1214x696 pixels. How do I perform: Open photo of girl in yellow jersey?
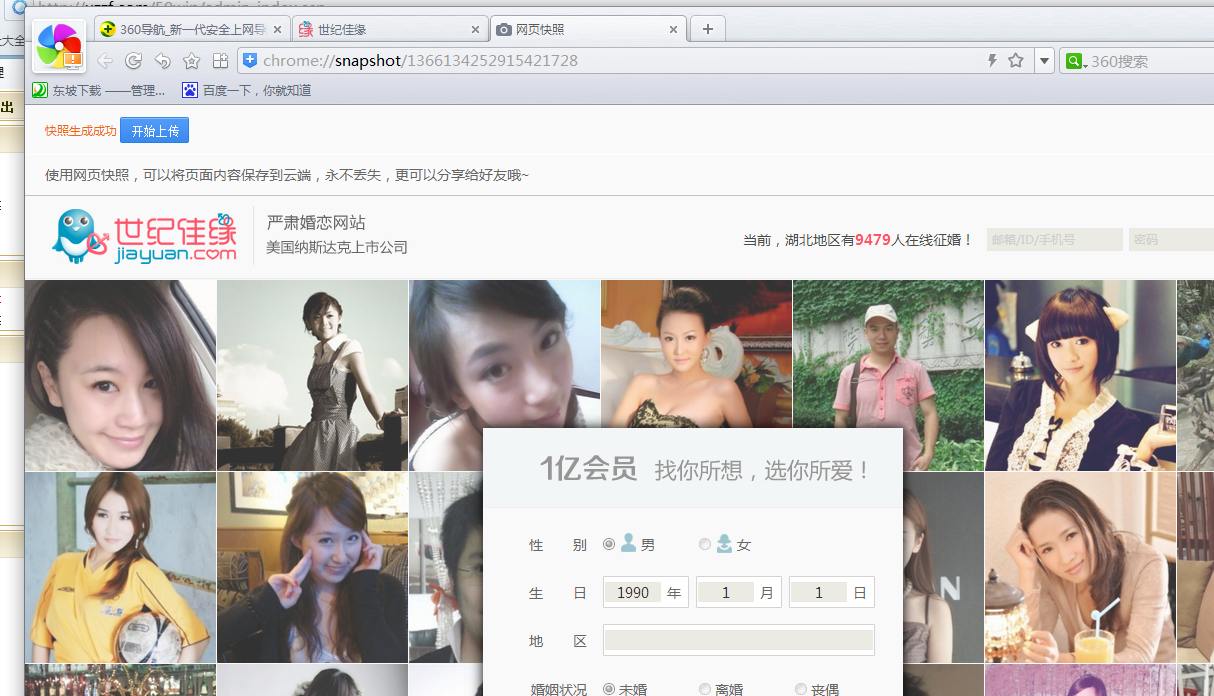[x=120, y=567]
